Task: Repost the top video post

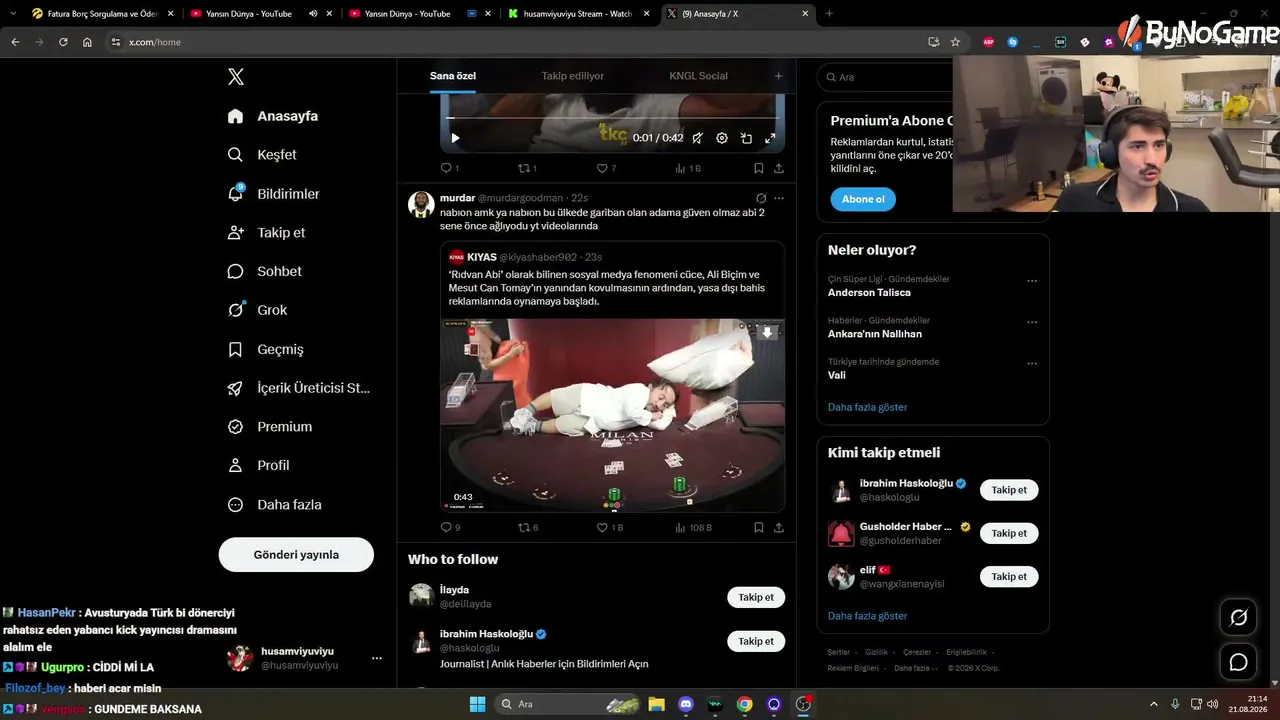Action: [527, 168]
